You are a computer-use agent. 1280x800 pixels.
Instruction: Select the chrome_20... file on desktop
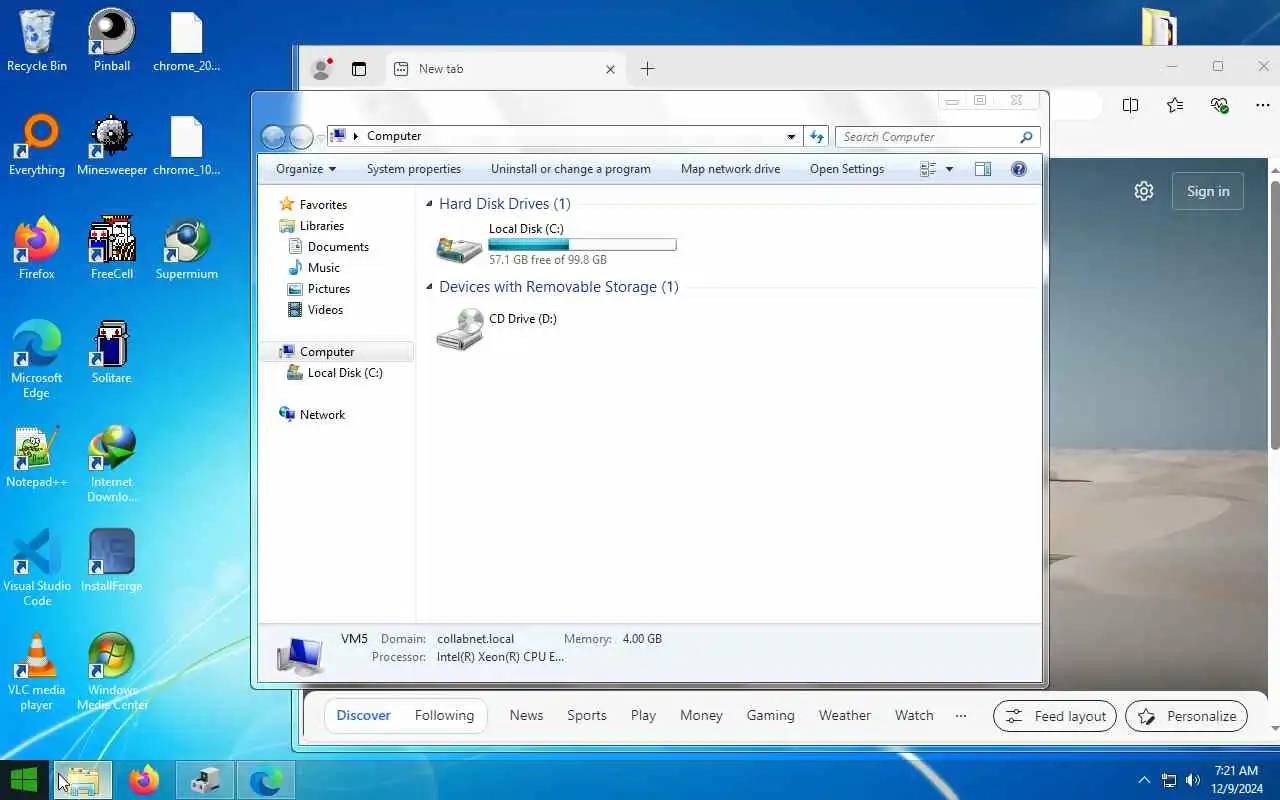point(187,41)
